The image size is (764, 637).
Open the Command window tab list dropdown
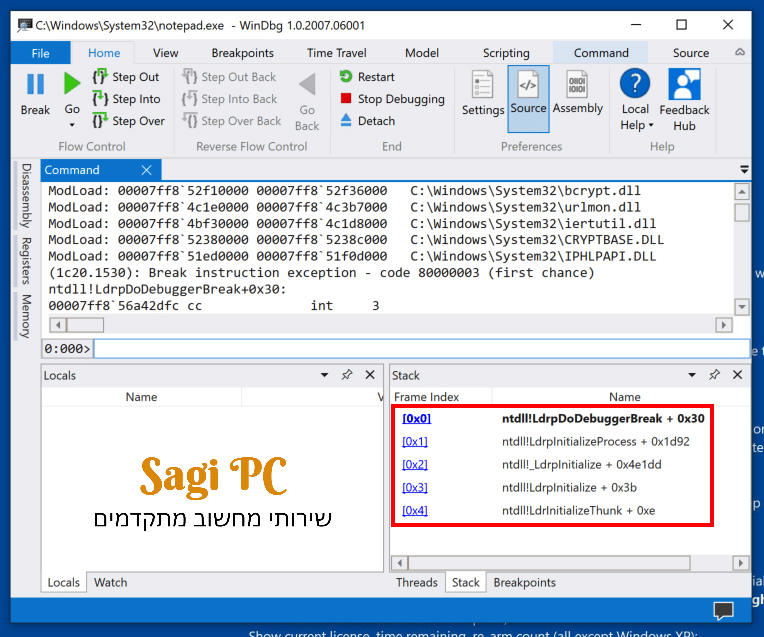coord(744,170)
